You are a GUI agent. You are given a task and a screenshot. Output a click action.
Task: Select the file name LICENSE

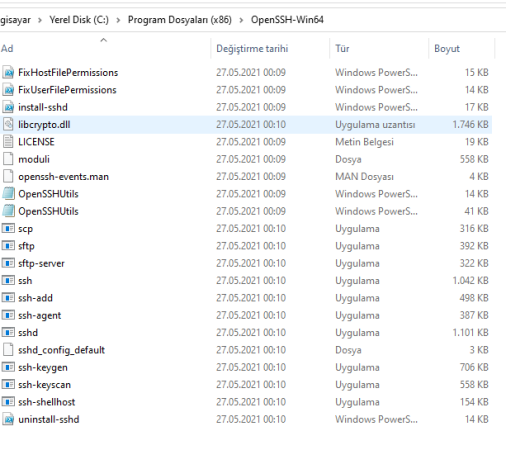tap(36, 142)
